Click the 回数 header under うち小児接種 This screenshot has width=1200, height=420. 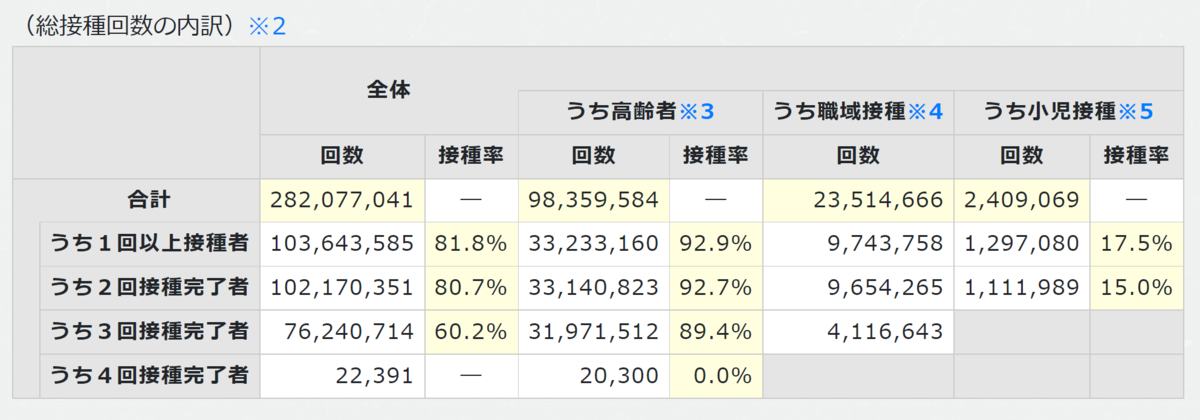(1022, 156)
